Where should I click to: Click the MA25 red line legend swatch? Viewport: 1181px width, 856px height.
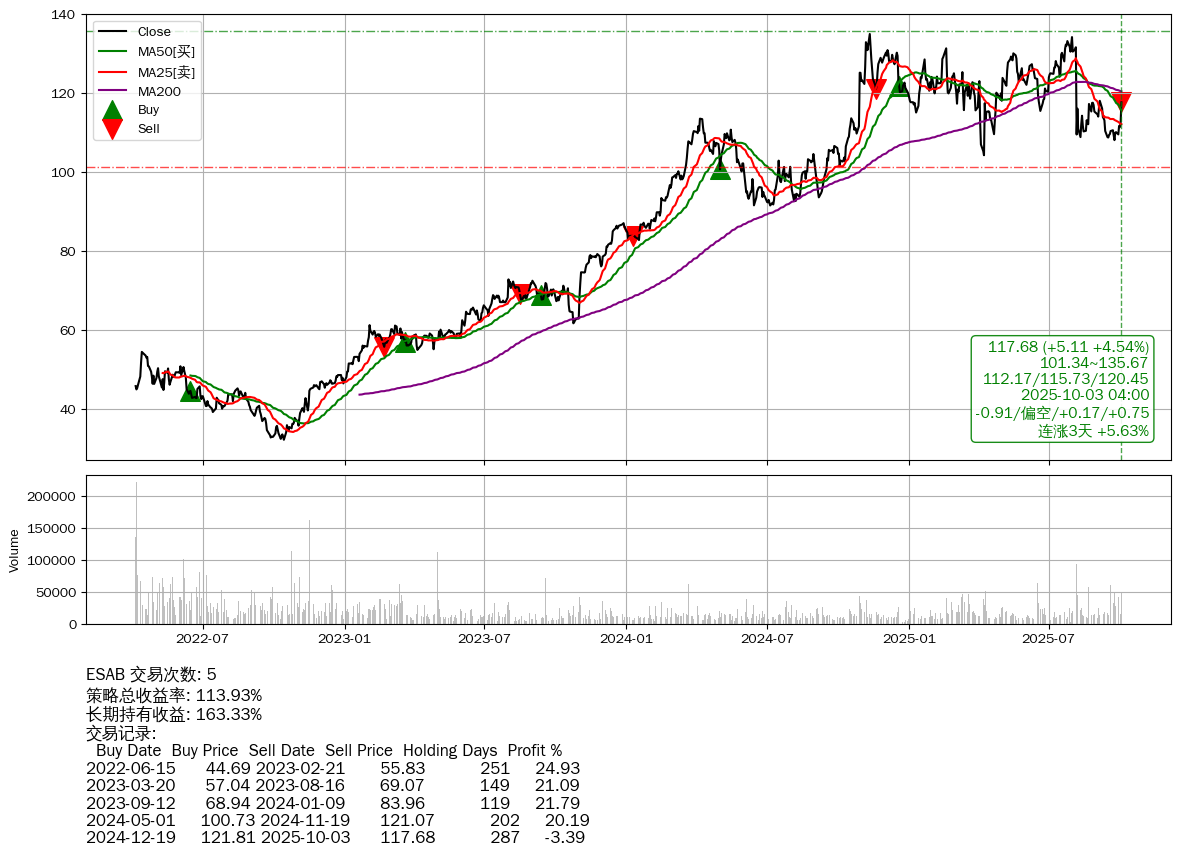click(112, 72)
